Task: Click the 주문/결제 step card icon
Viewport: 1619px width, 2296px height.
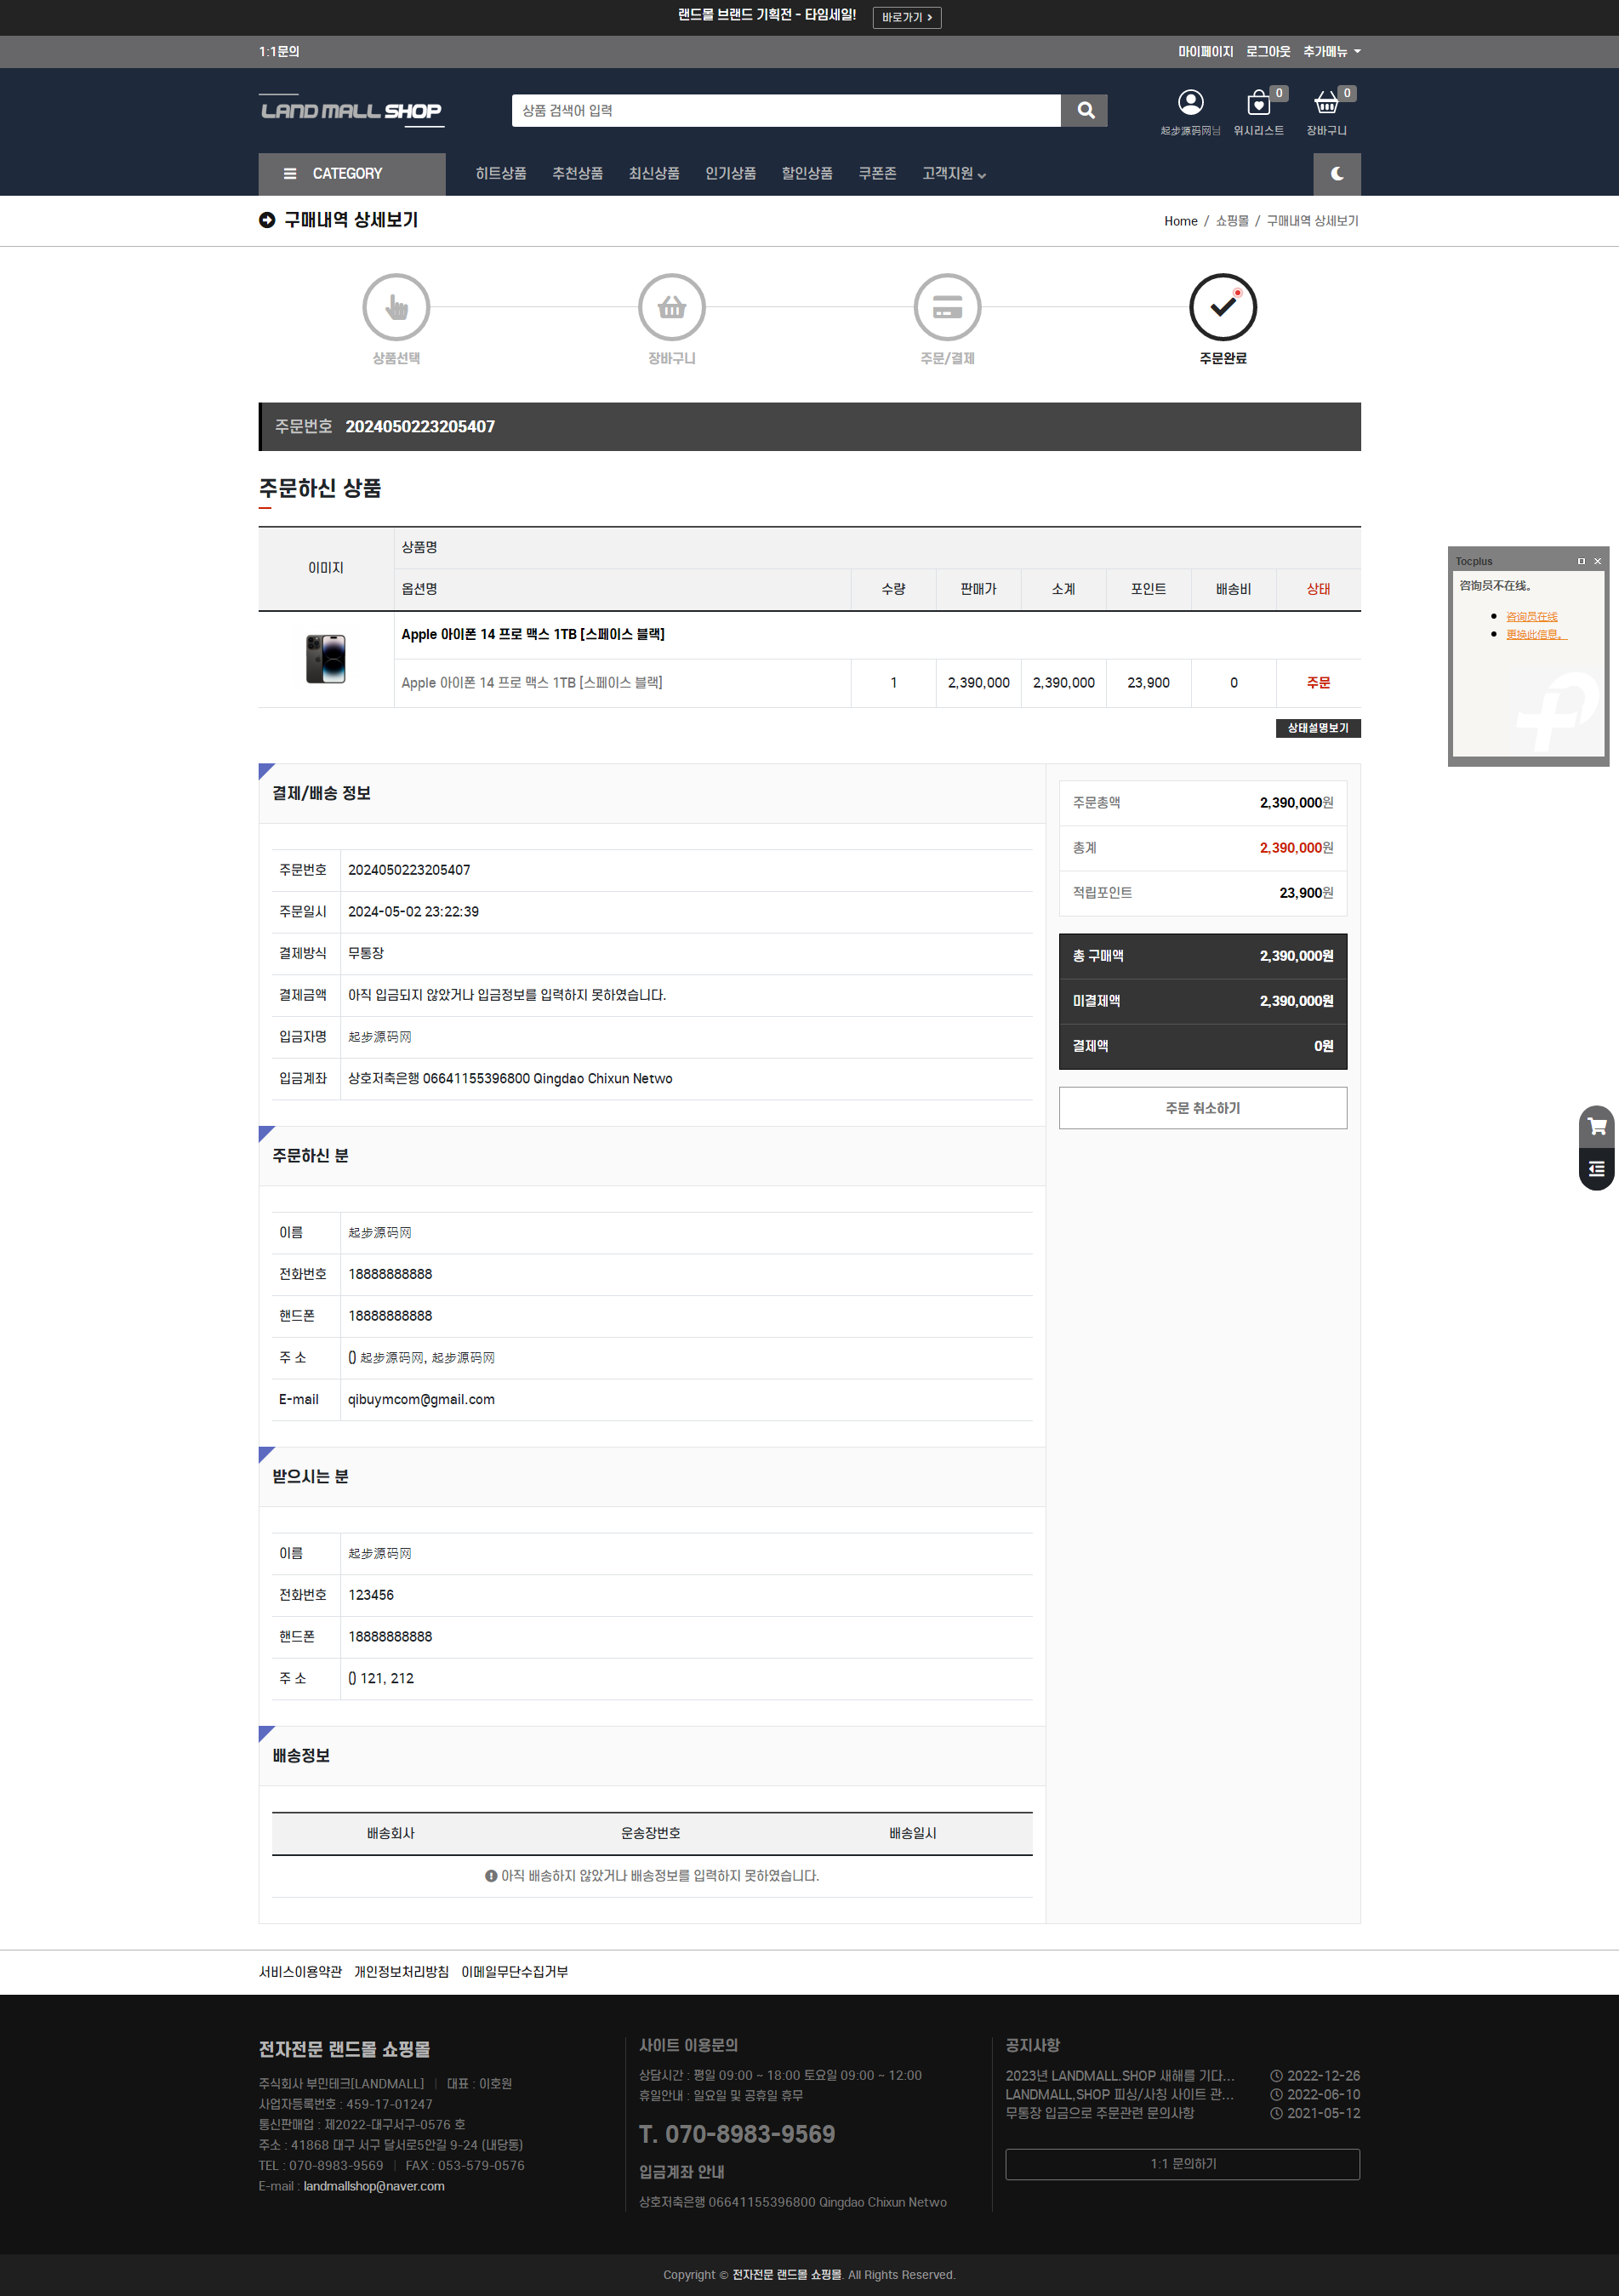Action: click(x=948, y=307)
